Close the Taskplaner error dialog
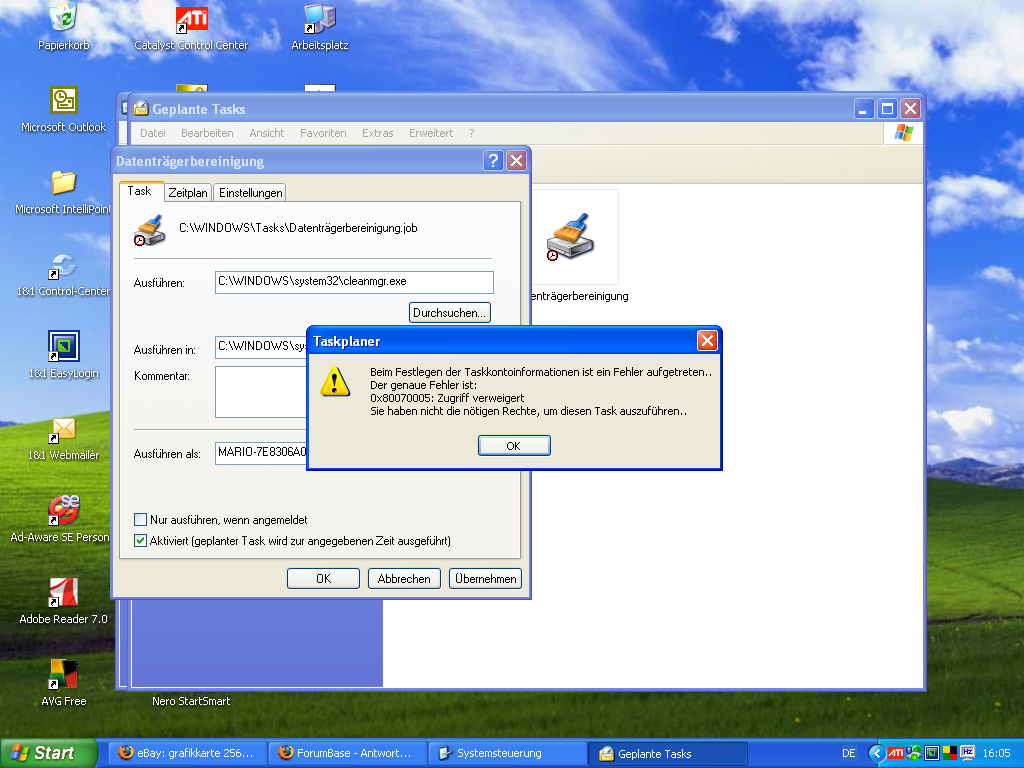This screenshot has width=1024, height=768. click(x=707, y=340)
